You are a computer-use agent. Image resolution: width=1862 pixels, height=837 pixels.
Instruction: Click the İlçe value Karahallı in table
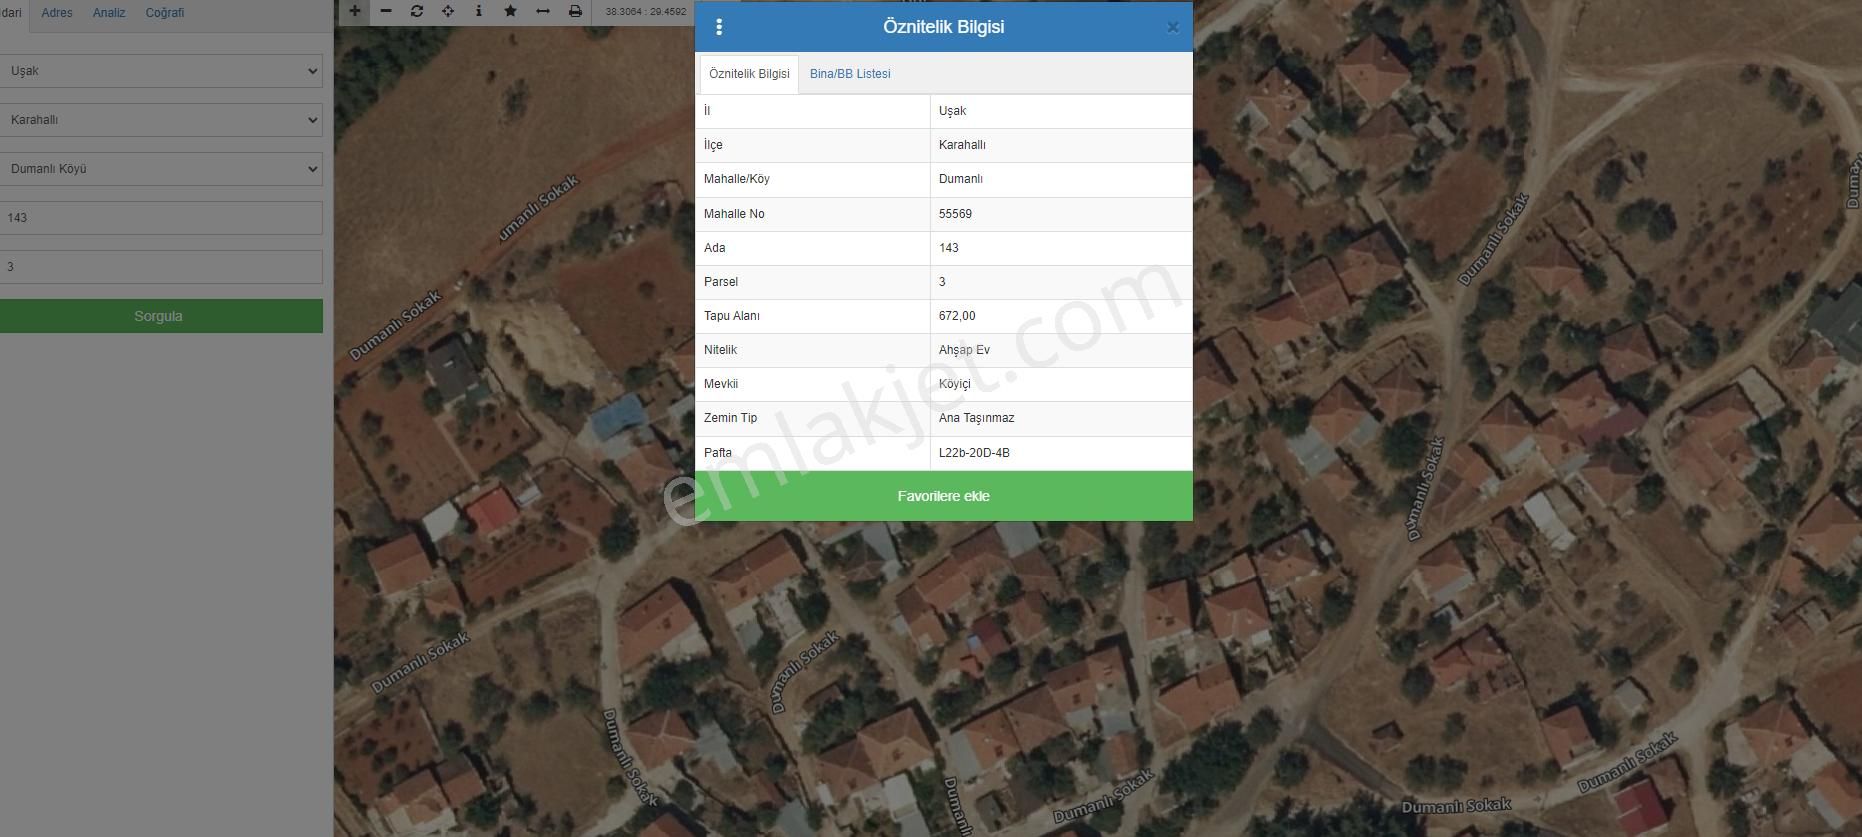point(962,145)
